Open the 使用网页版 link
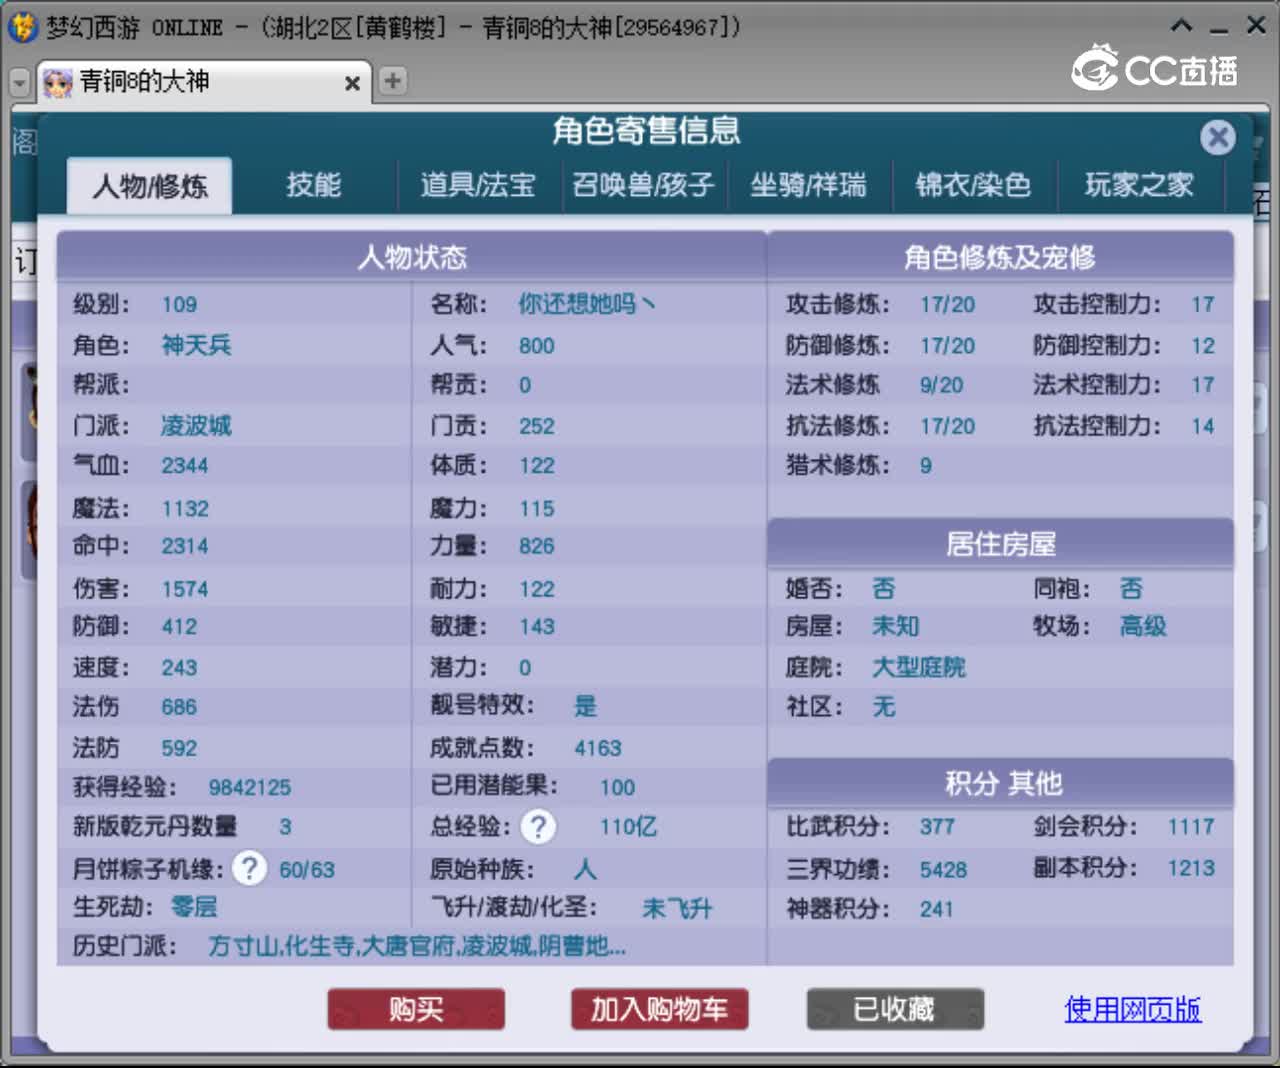Screen dimensions: 1280x1068 [x=1132, y=1009]
